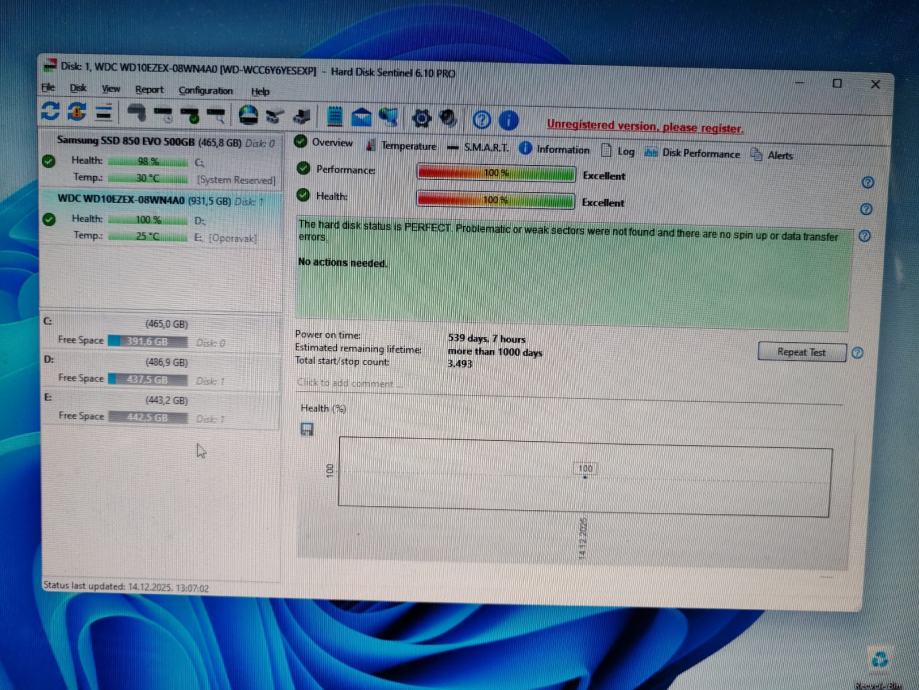Click the E: [Oporavak] partition label
919x690 pixels.
pyautogui.click(x=226, y=238)
